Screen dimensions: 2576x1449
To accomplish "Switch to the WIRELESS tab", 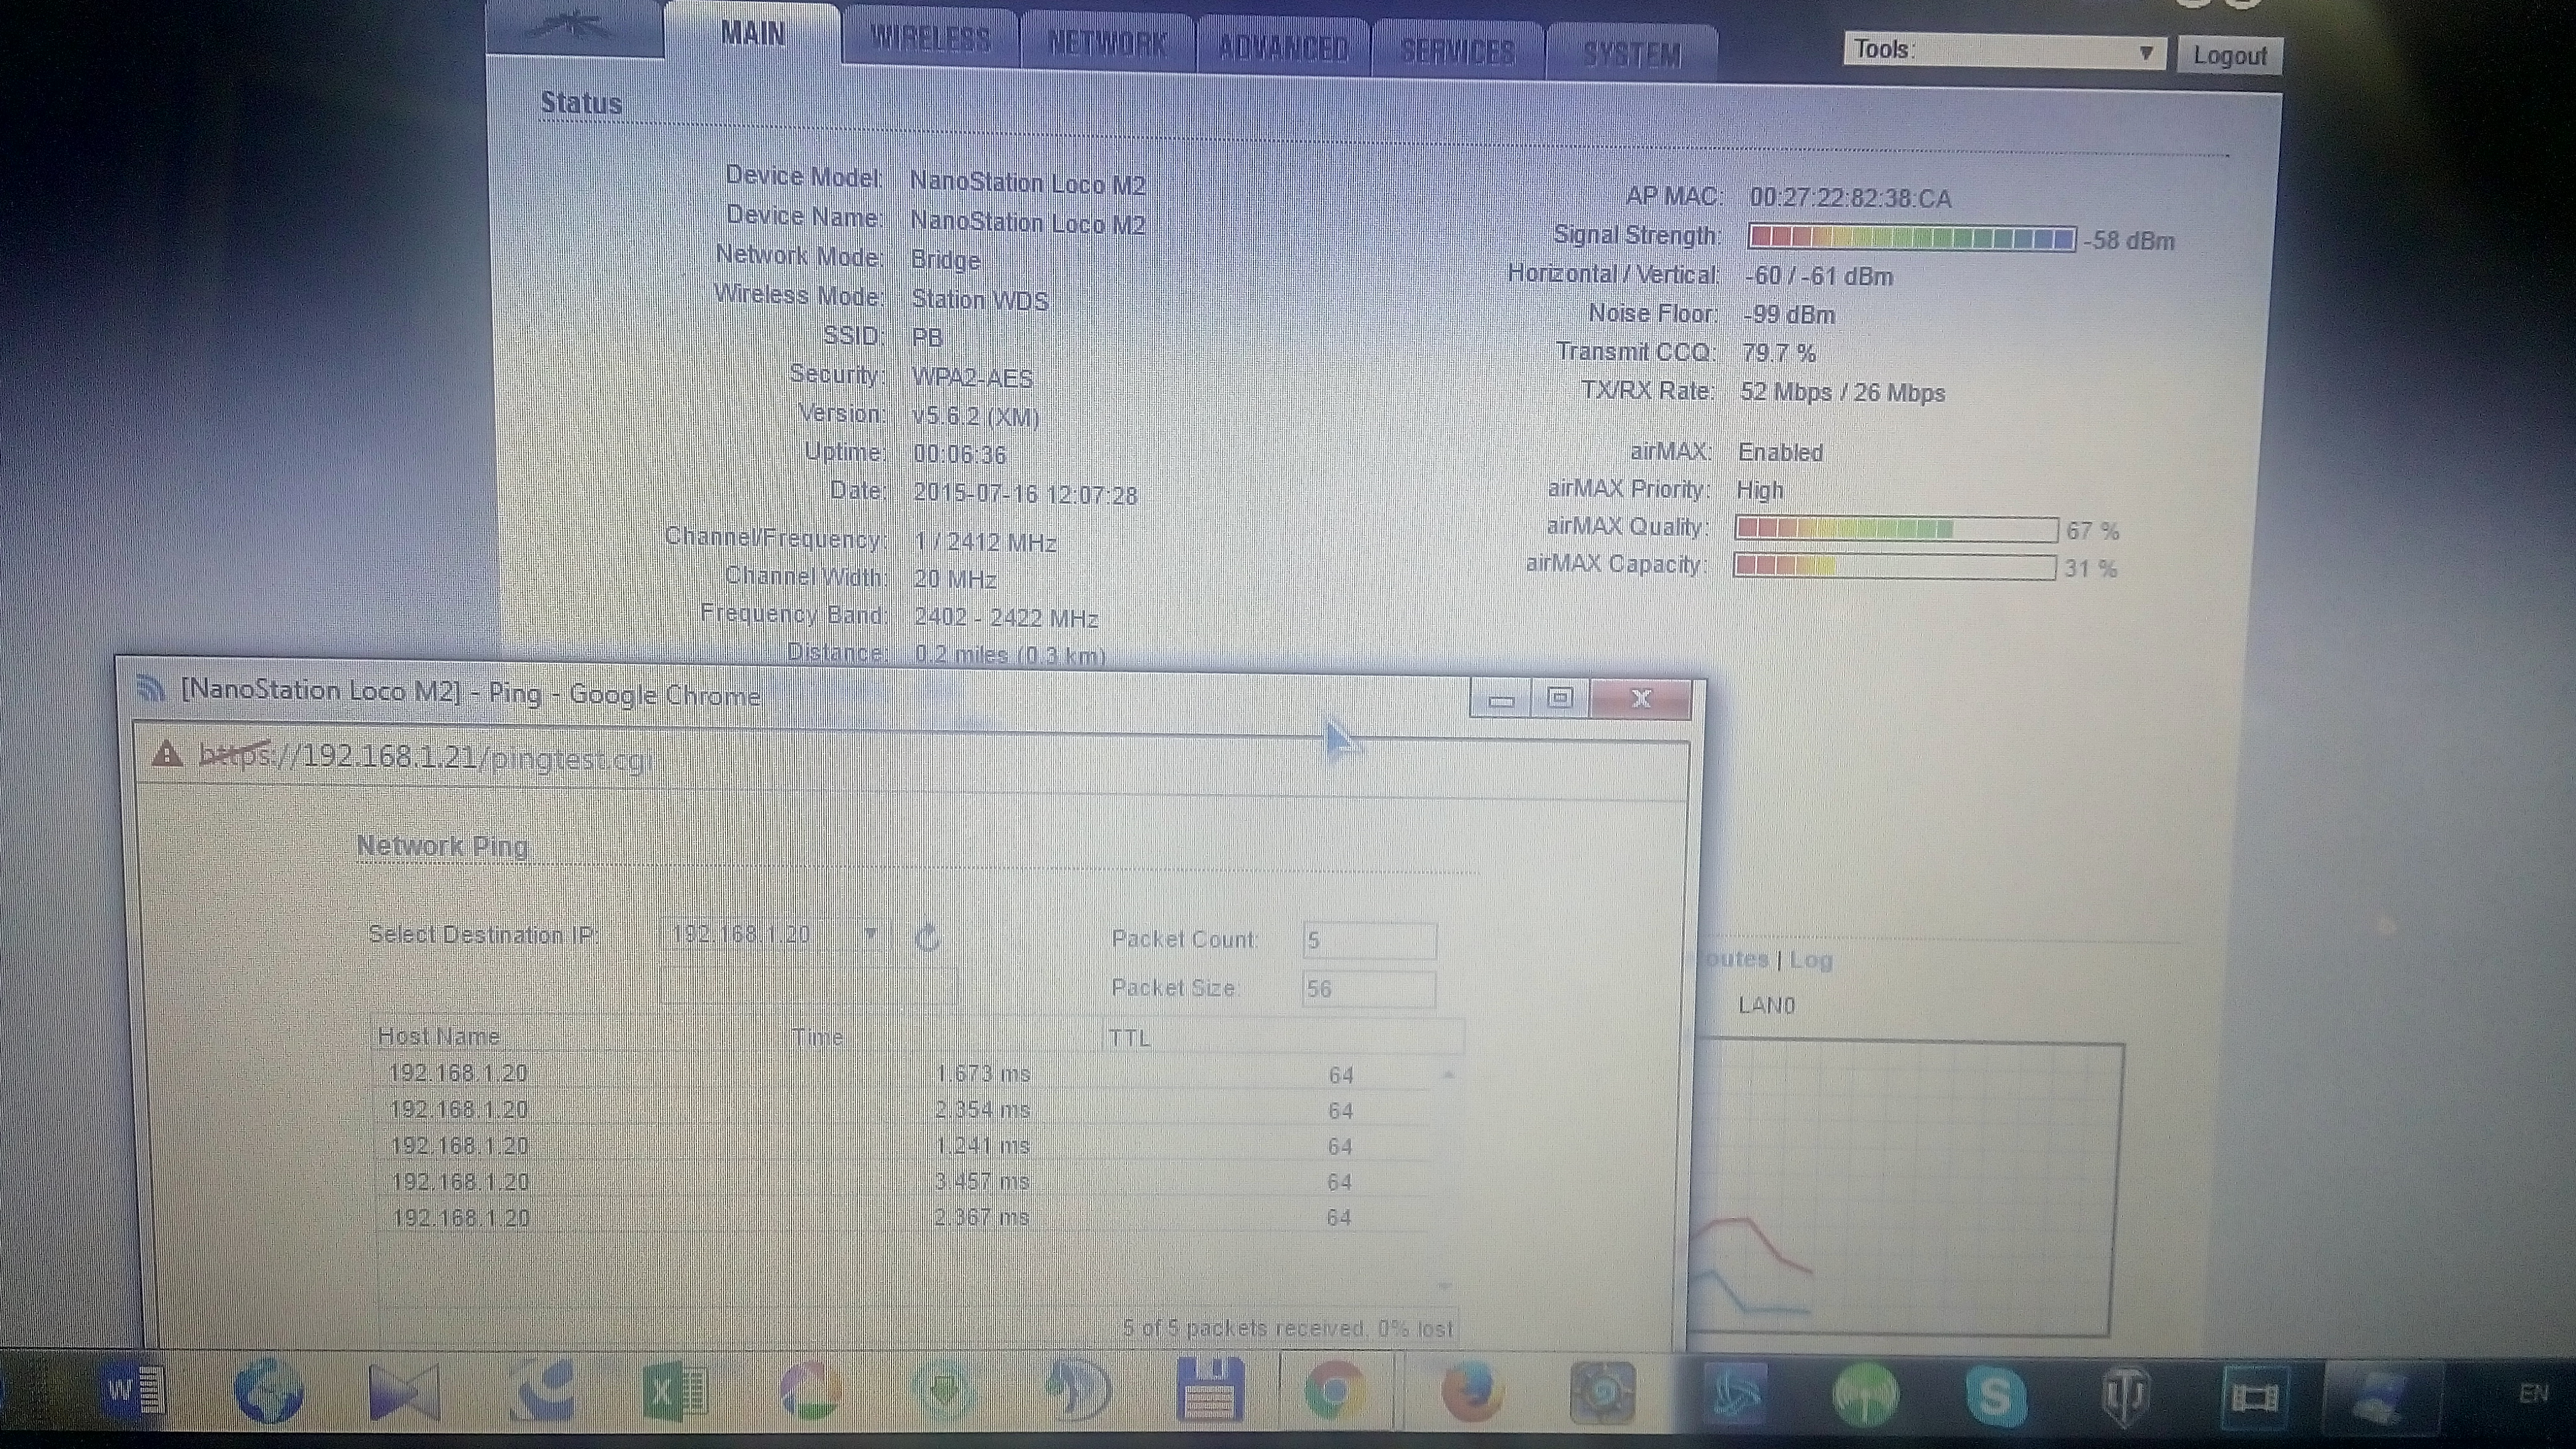I will [930, 39].
